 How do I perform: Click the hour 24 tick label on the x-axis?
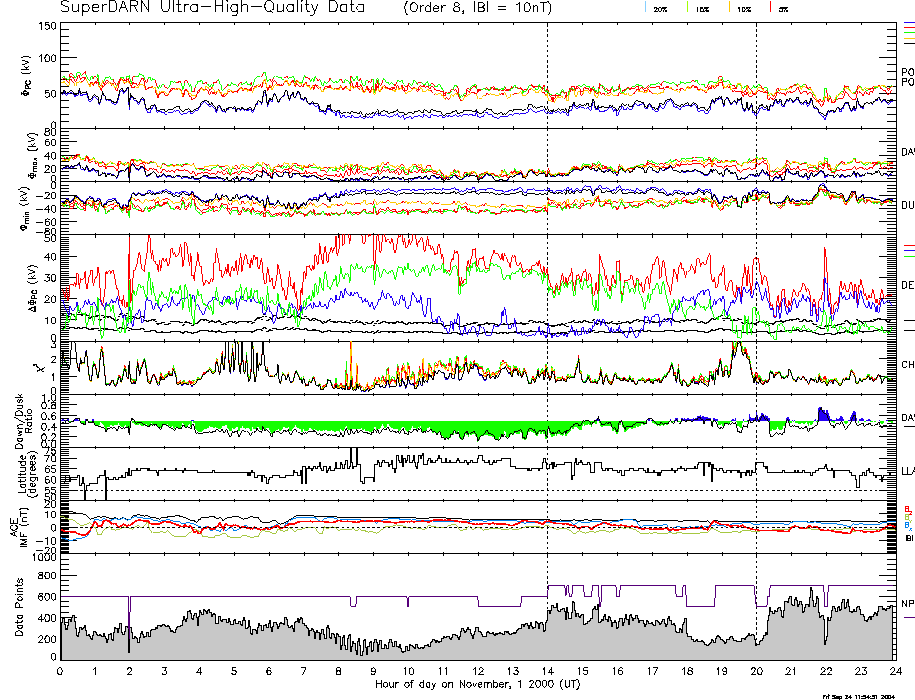click(x=895, y=671)
